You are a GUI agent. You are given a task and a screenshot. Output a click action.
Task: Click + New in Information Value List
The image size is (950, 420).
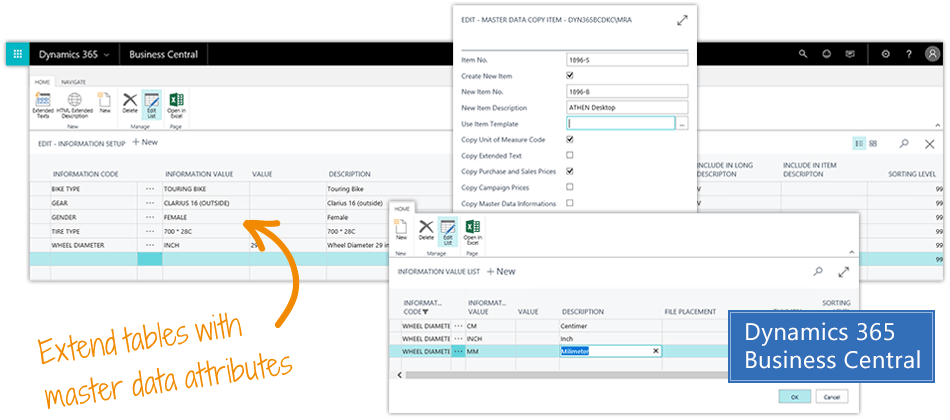click(x=501, y=271)
